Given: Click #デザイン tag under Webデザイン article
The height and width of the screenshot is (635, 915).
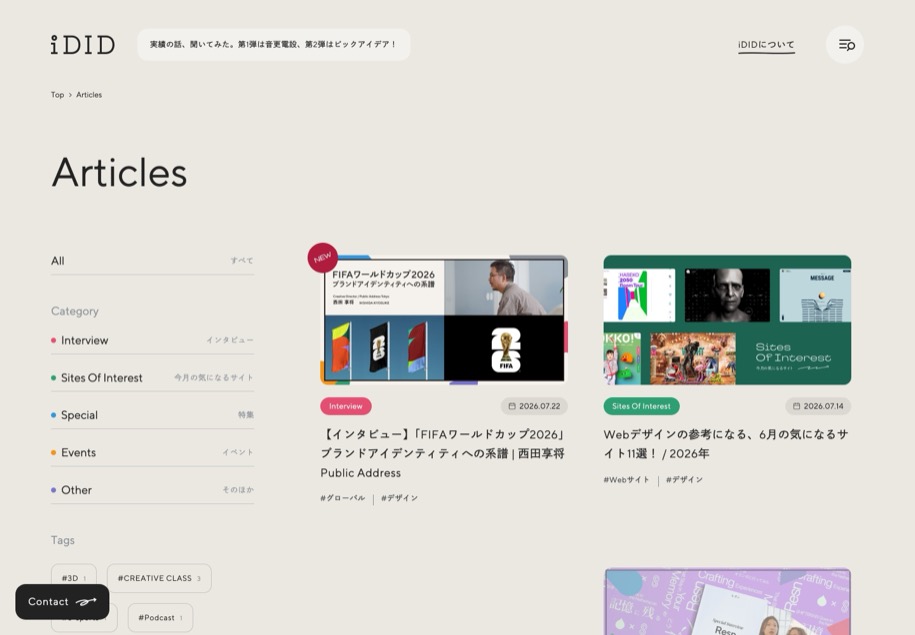Looking at the screenshot, I should (x=684, y=480).
